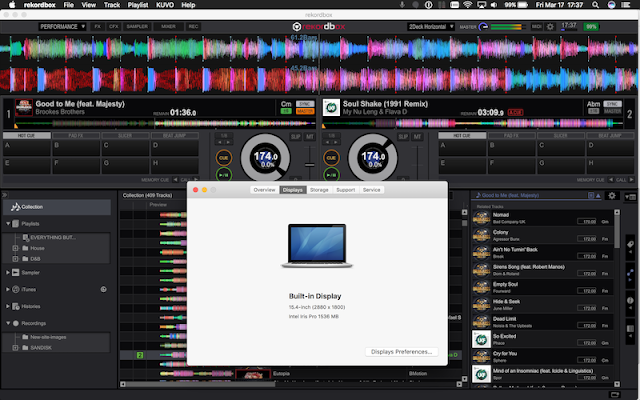Click the REC button in top bar
The width and height of the screenshot is (640, 400).
tap(193, 27)
